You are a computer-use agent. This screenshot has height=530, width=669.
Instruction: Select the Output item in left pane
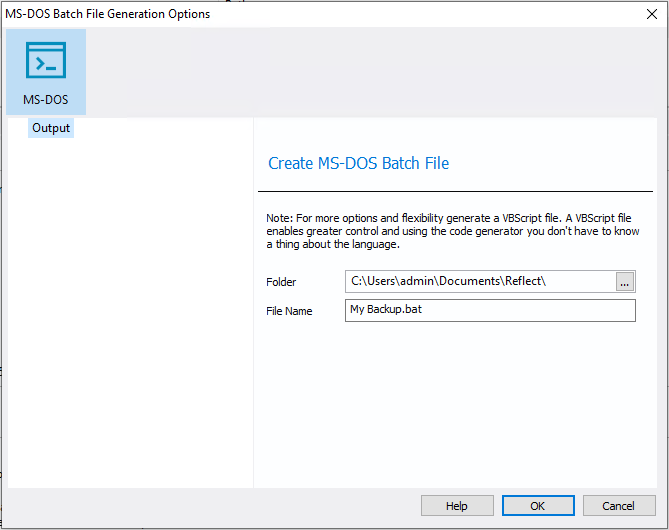click(x=51, y=128)
